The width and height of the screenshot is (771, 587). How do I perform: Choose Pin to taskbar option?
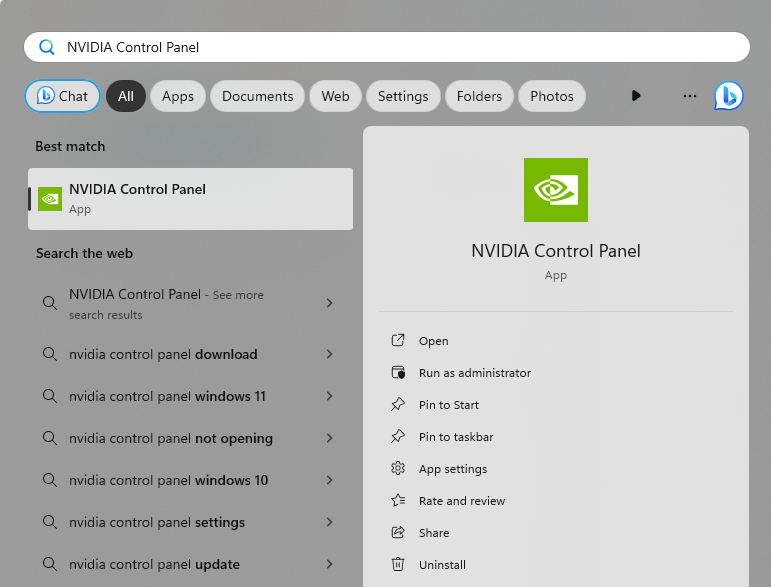coord(456,437)
